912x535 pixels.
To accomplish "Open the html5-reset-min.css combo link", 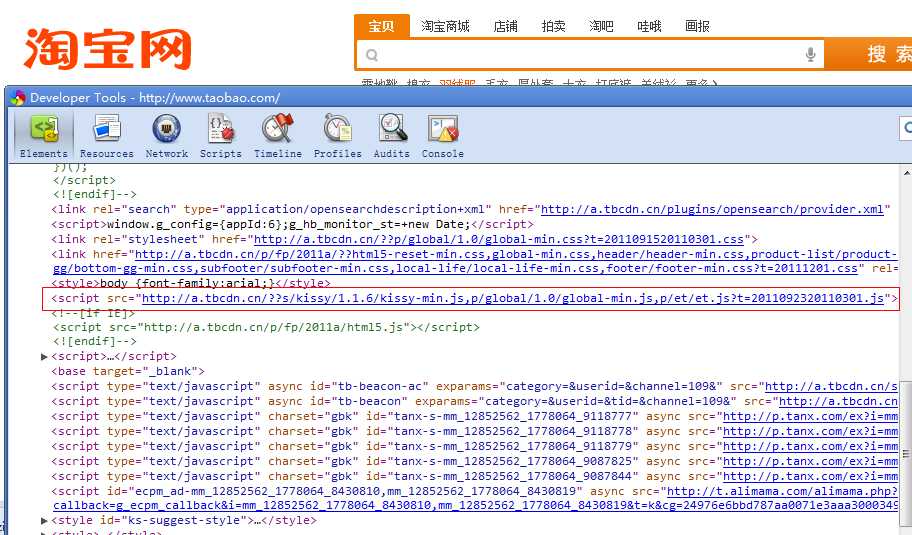I will tap(516, 254).
